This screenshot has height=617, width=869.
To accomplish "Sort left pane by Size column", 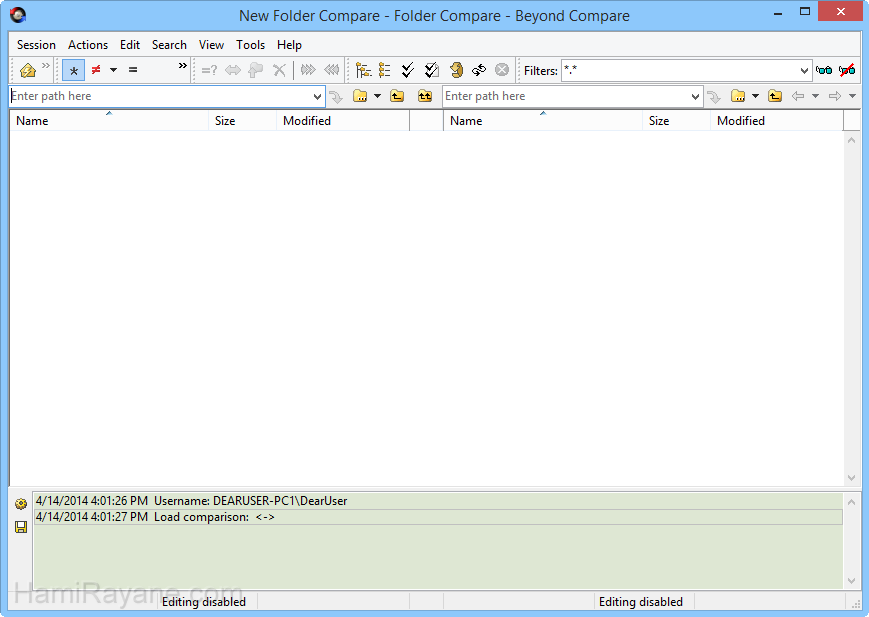I will pyautogui.click(x=242, y=121).
